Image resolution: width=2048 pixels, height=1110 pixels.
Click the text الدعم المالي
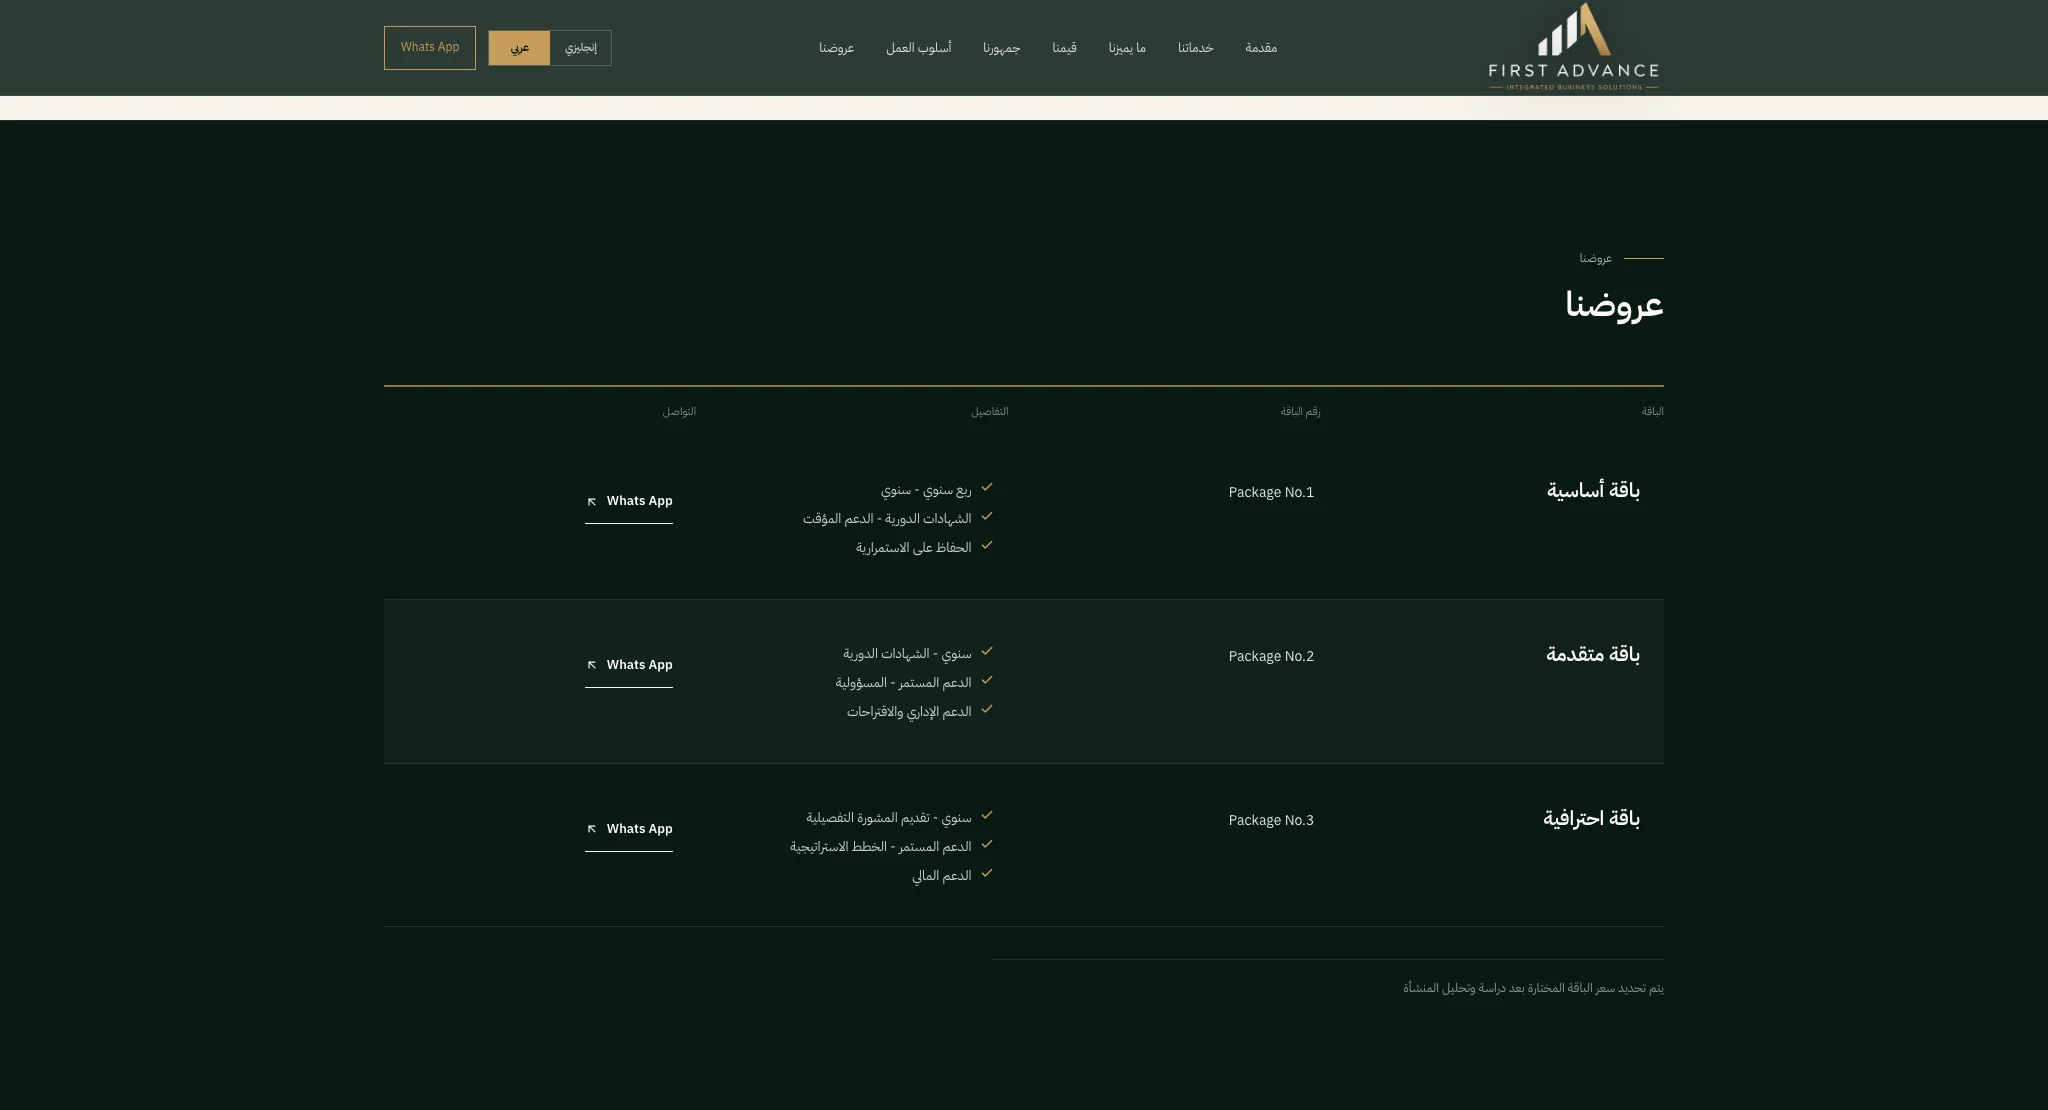pos(942,876)
